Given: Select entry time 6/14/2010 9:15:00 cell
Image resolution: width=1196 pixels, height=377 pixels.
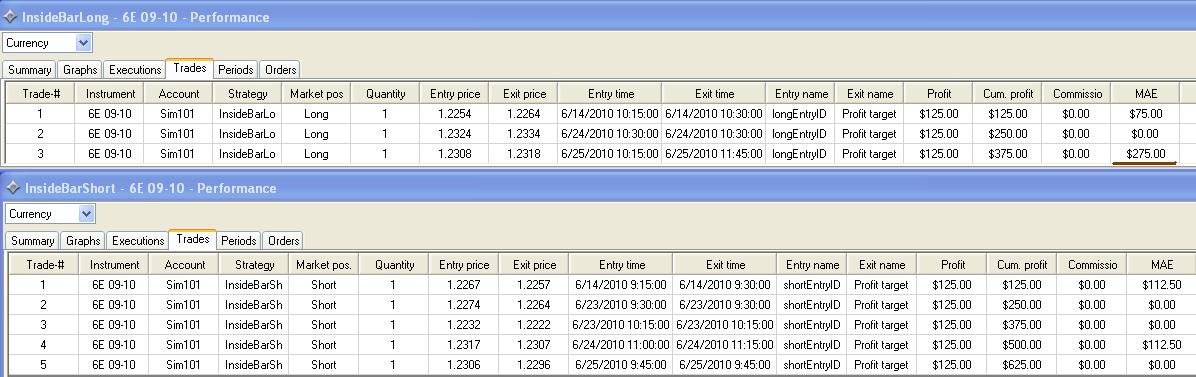Looking at the screenshot, I should pyautogui.click(x=622, y=285).
